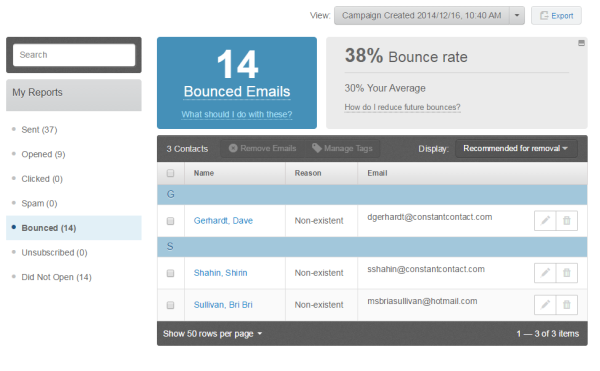Click the My Reports header
Image resolution: width=600 pixels, height=371 pixels.
(x=74, y=95)
